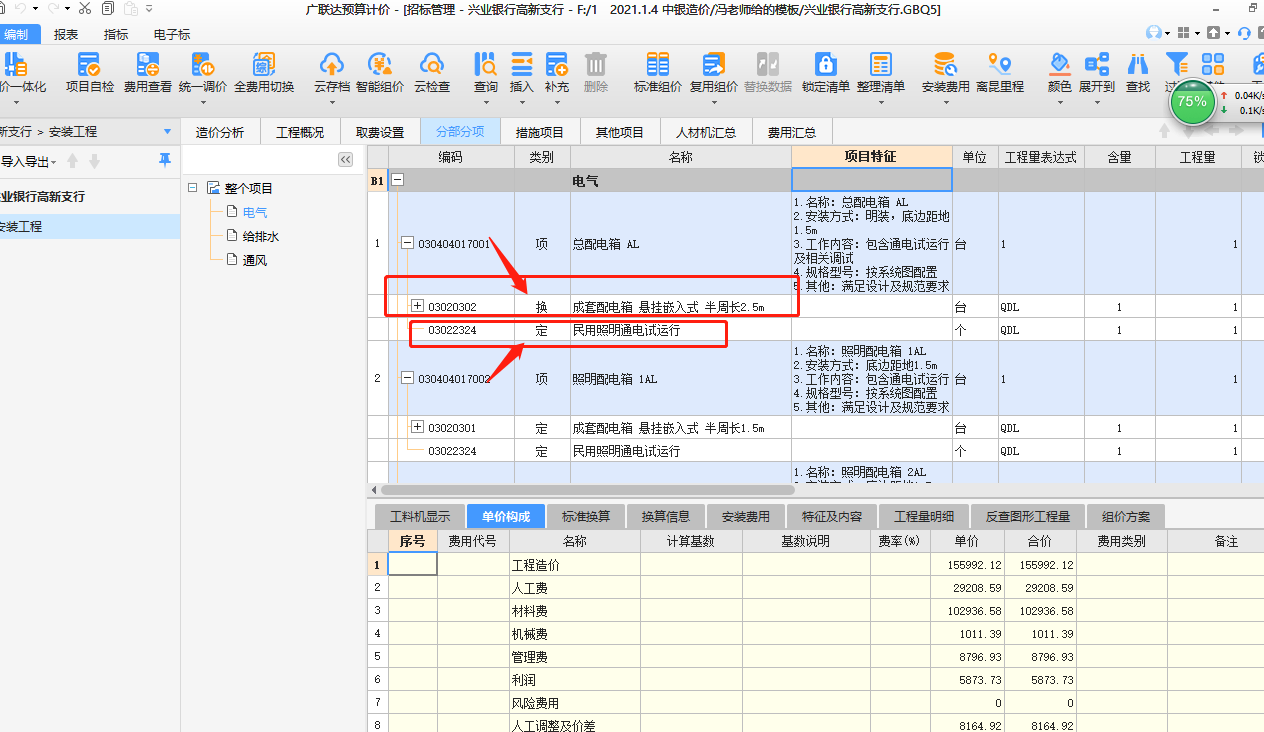Screen dimensions: 1264x732
Task: Click the 费用代号 column header
Action: pyautogui.click(x=473, y=541)
